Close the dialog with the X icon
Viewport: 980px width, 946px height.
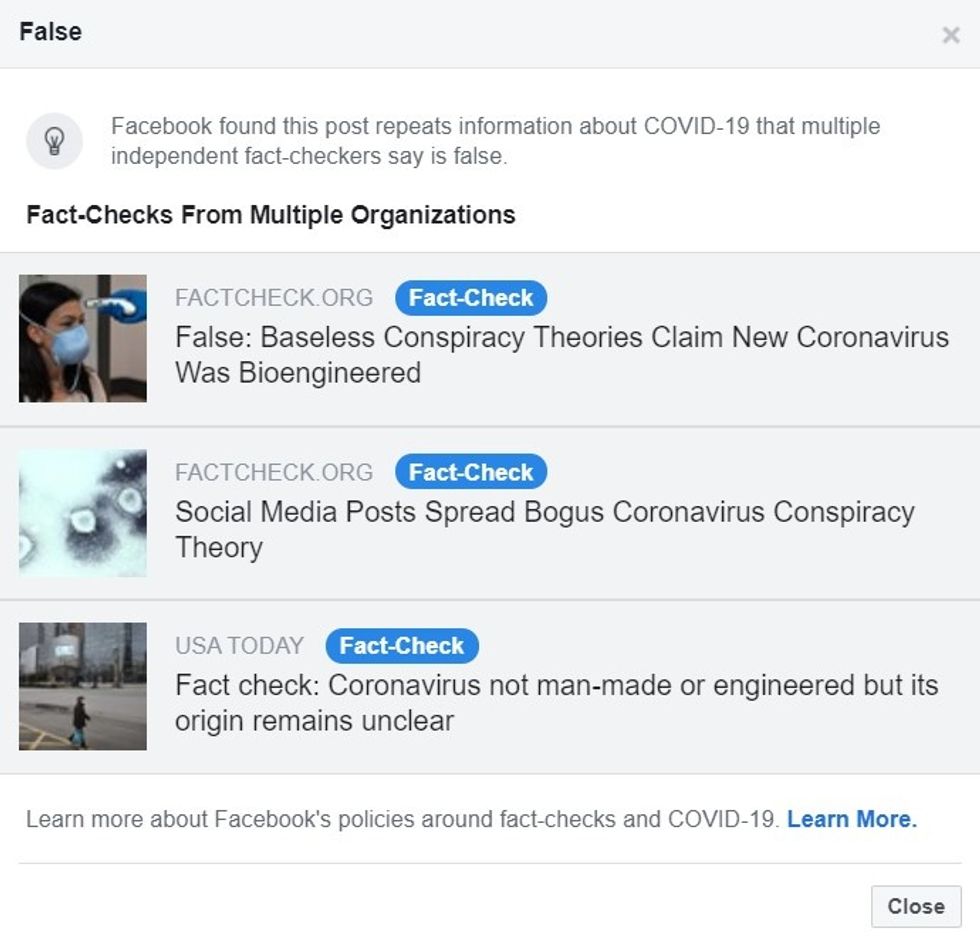[951, 35]
